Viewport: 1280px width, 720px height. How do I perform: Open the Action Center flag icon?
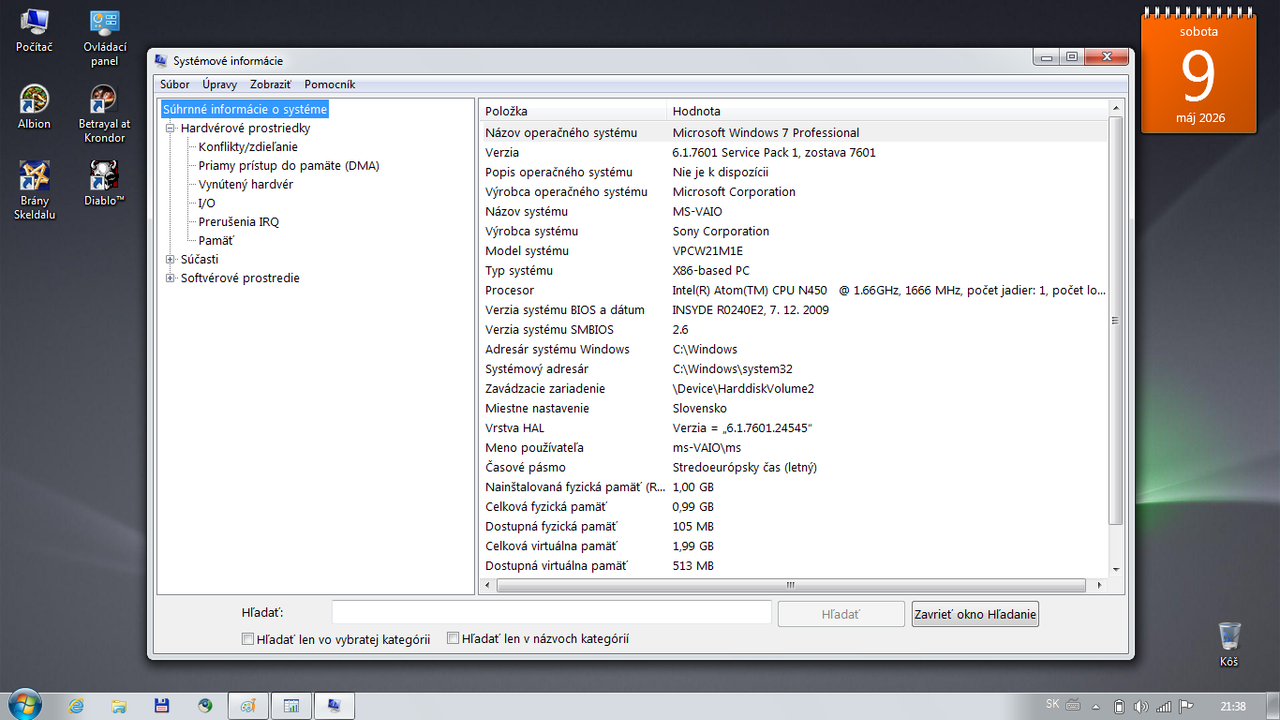point(1186,706)
